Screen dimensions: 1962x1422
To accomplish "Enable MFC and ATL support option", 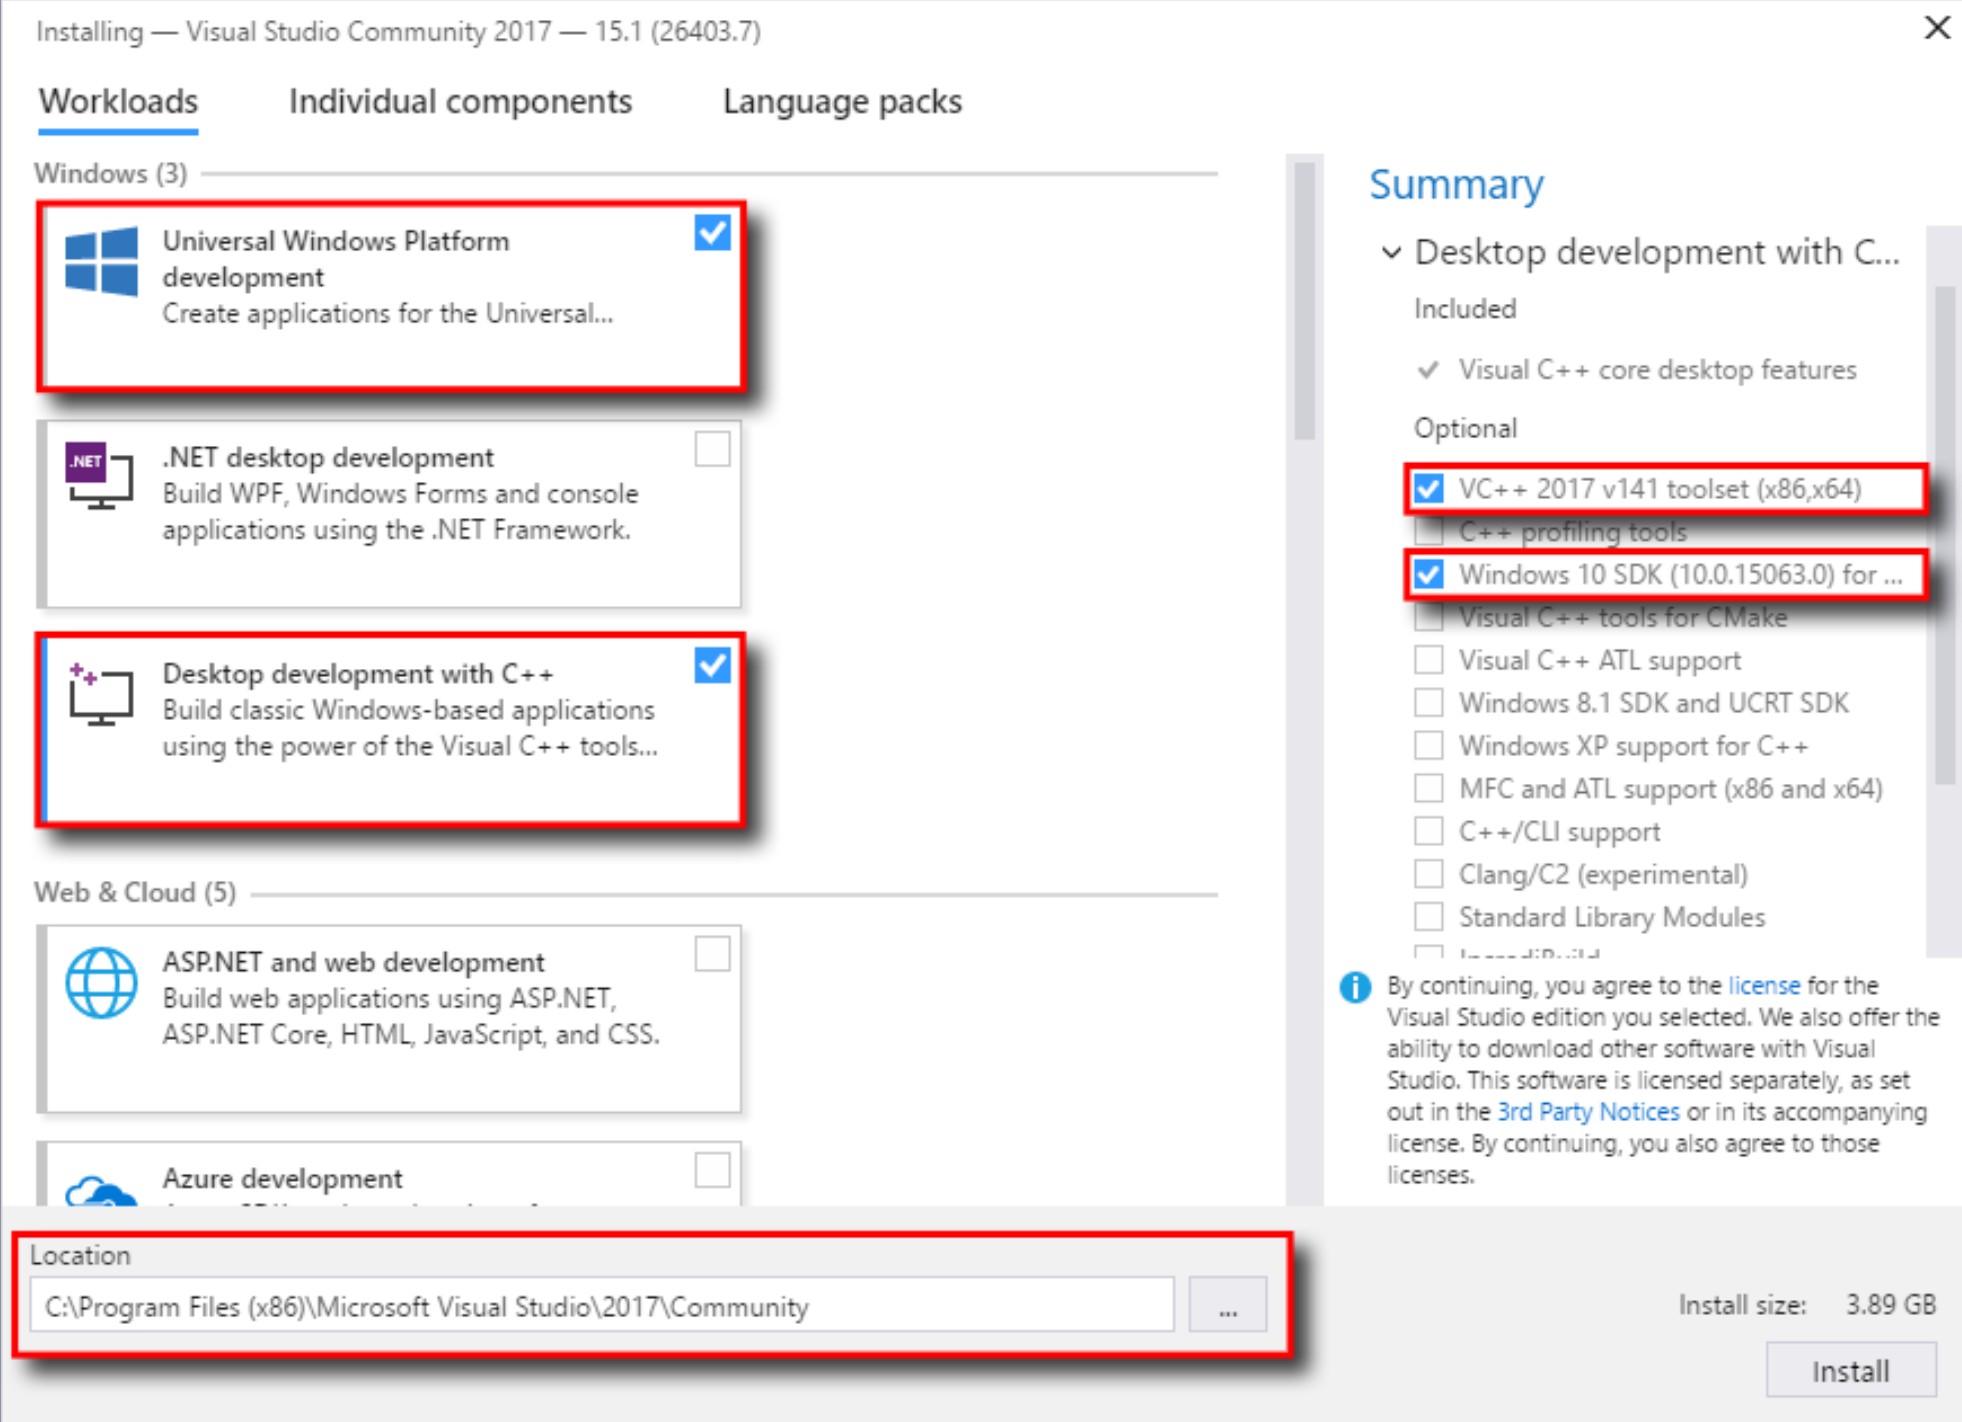I will pos(1429,789).
